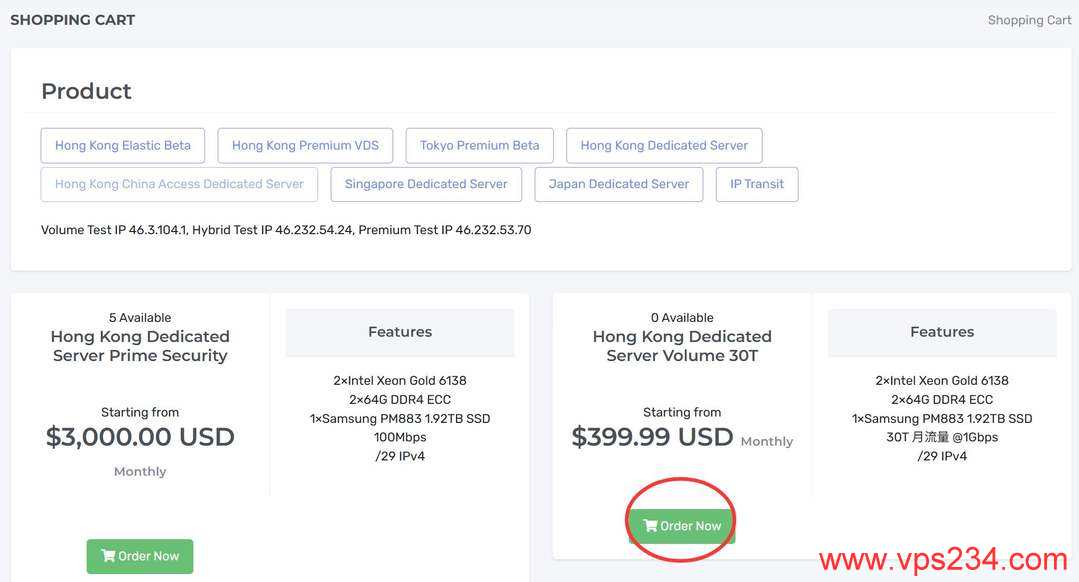Click the cart icon on Volume 30T order button
The height and width of the screenshot is (582, 1079).
(x=650, y=526)
